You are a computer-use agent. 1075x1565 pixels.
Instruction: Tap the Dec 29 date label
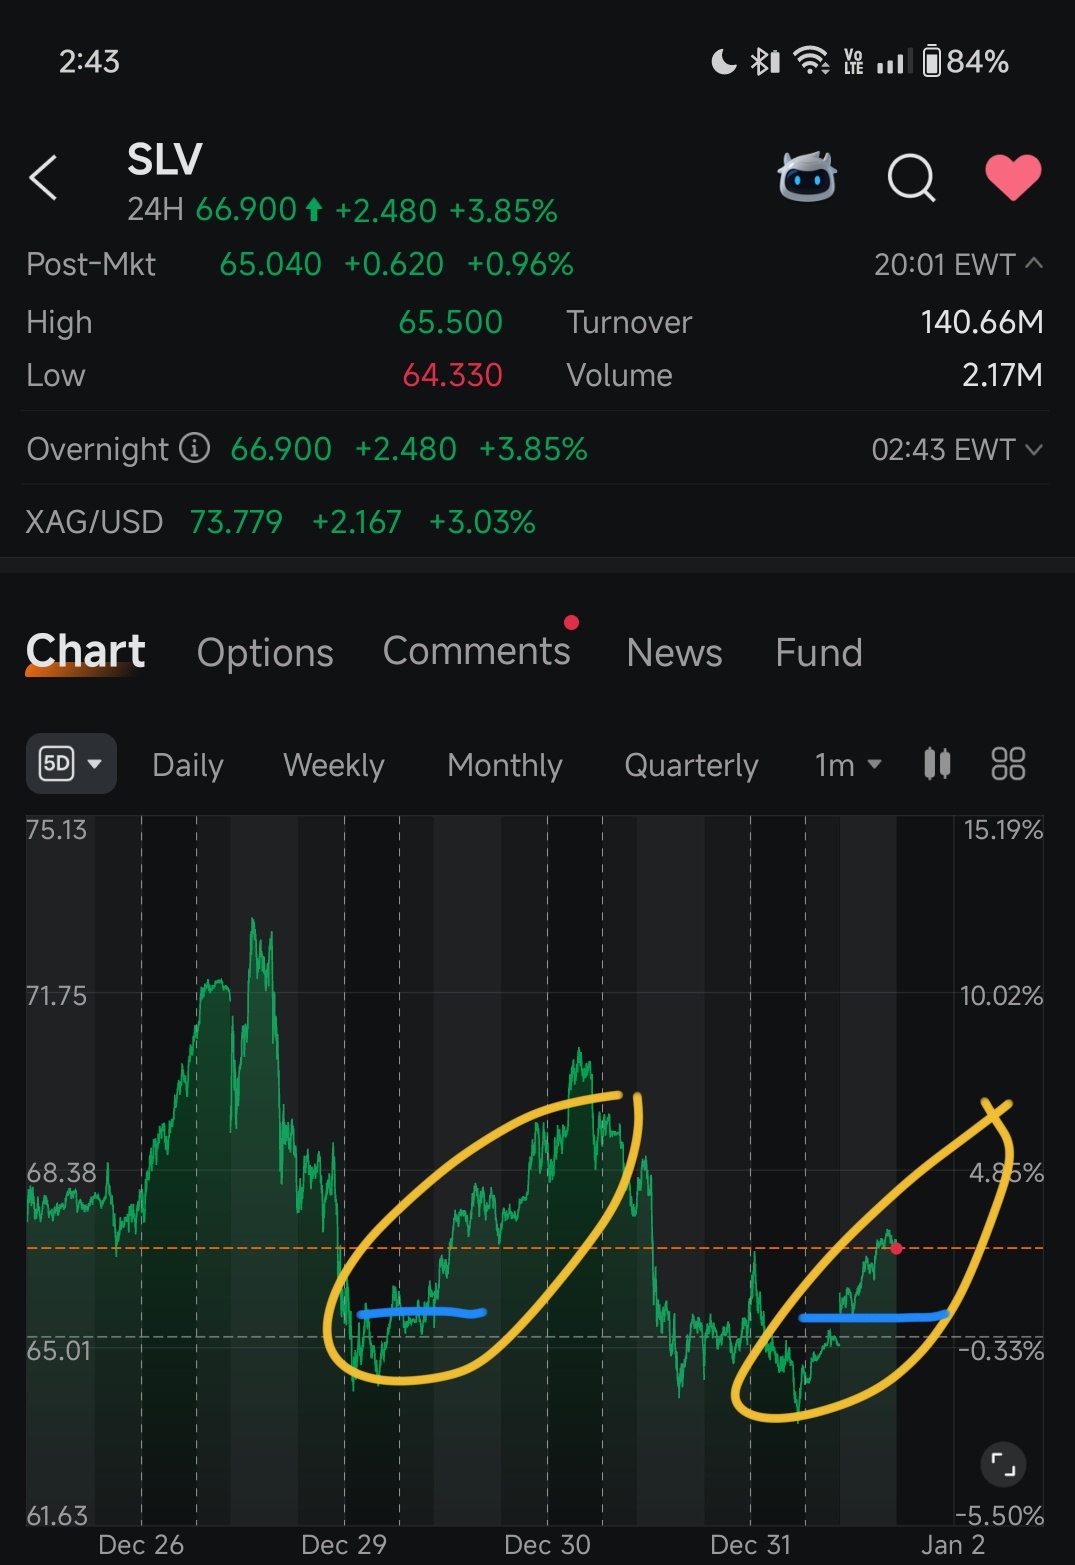click(344, 1545)
